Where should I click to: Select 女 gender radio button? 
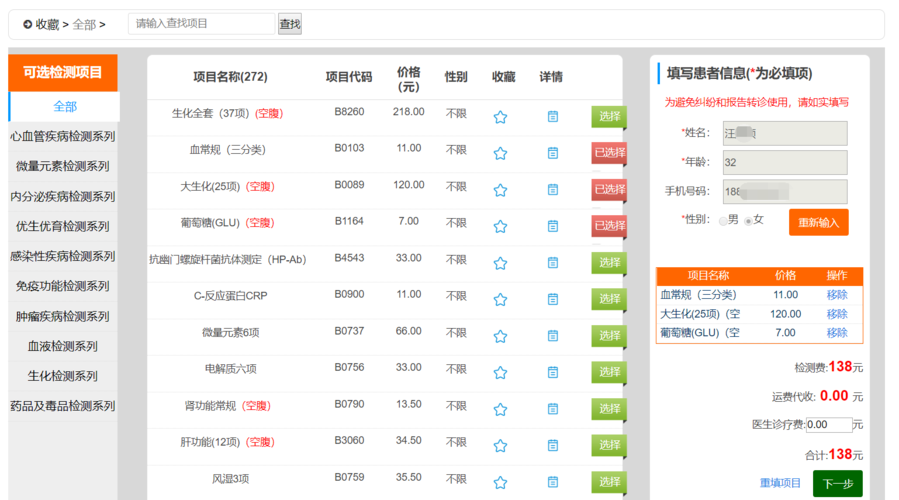tap(748, 221)
